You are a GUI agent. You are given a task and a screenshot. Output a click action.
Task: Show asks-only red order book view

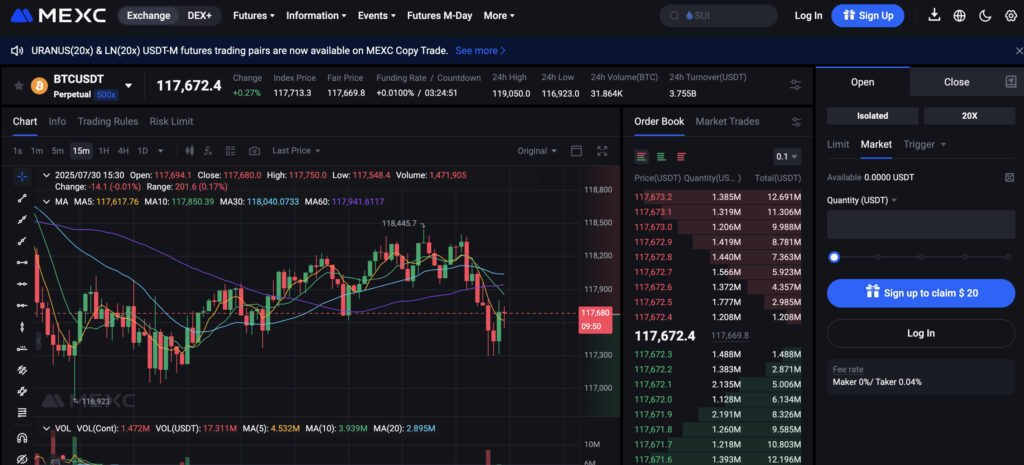coord(681,157)
